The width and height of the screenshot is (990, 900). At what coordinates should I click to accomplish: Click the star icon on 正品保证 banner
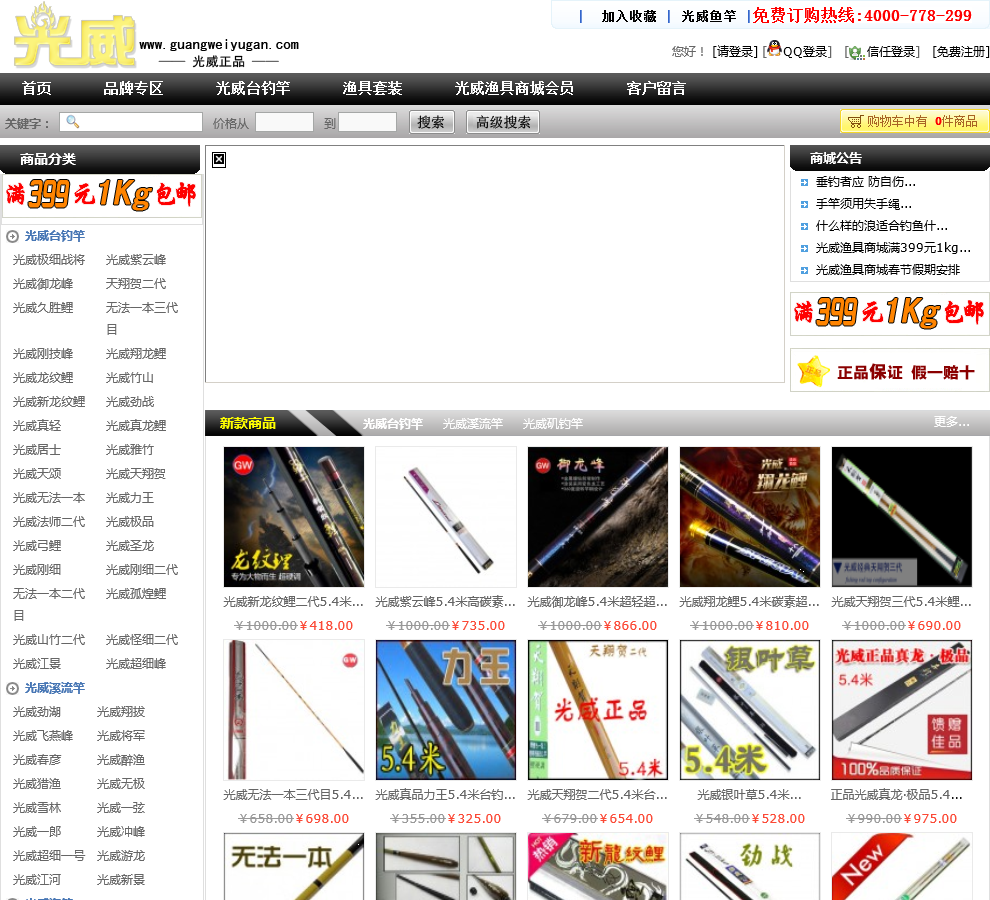[x=813, y=371]
